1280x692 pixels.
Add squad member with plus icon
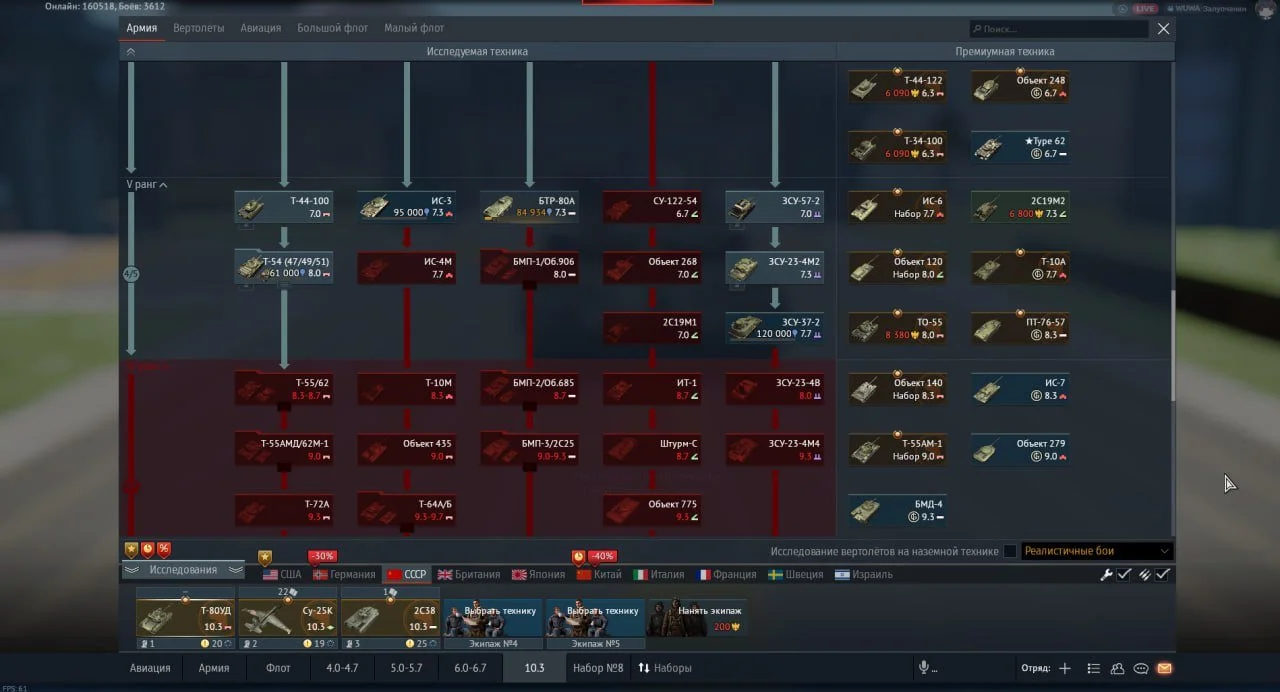(x=1065, y=668)
